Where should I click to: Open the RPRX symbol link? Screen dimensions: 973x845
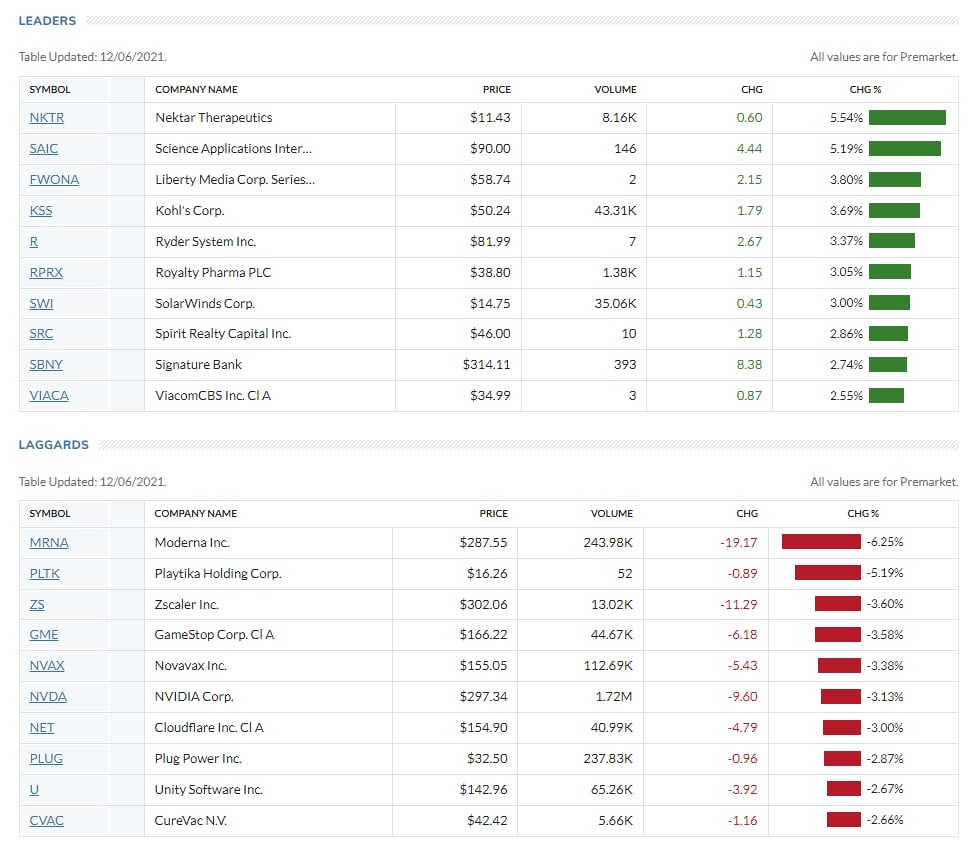tap(46, 272)
